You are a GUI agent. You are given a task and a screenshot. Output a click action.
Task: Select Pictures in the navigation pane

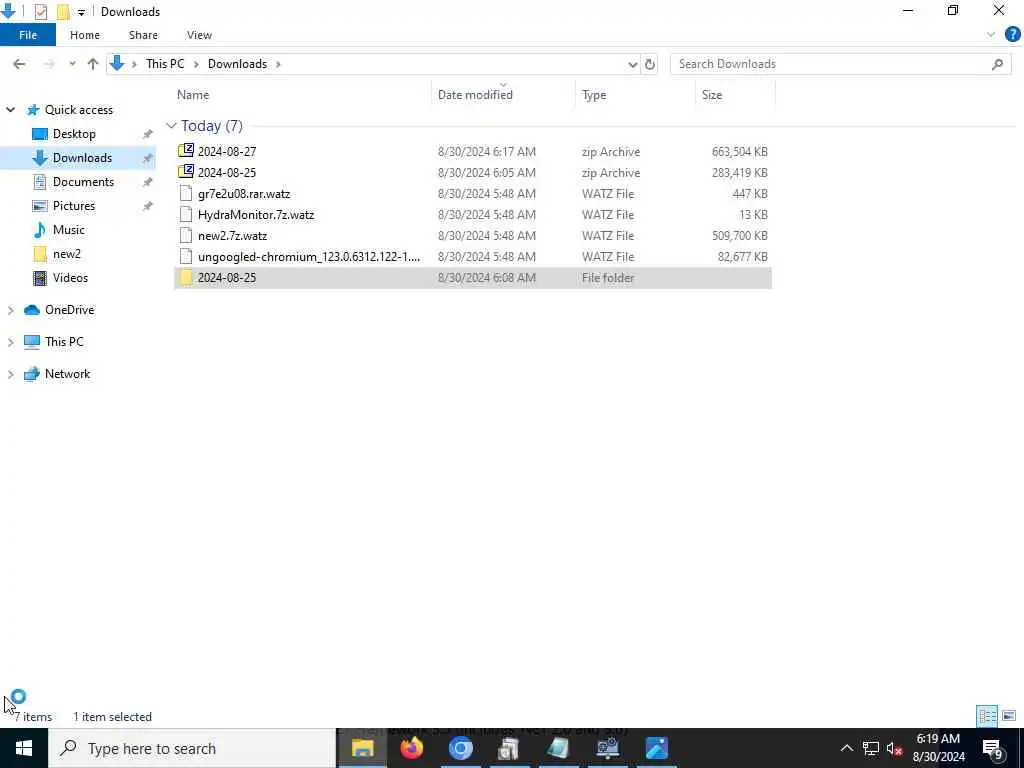click(x=73, y=206)
